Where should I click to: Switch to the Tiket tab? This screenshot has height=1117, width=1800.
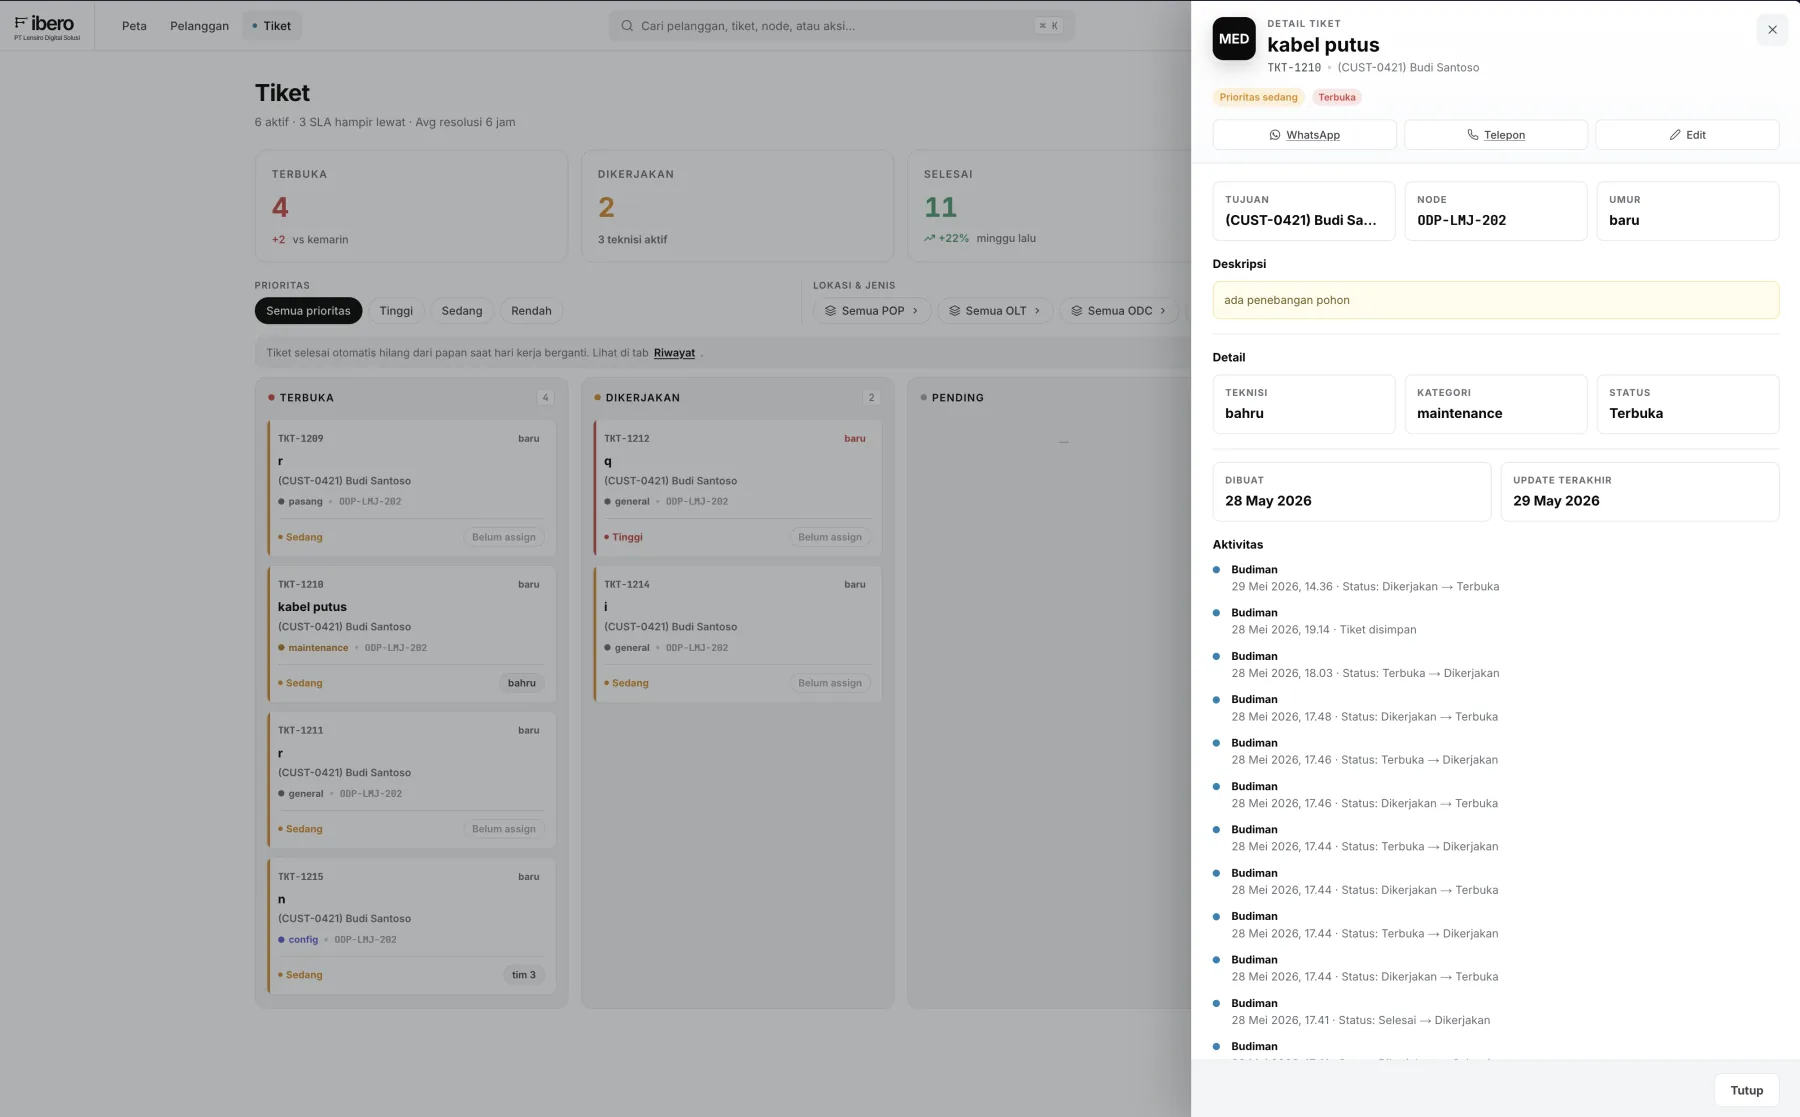click(271, 26)
